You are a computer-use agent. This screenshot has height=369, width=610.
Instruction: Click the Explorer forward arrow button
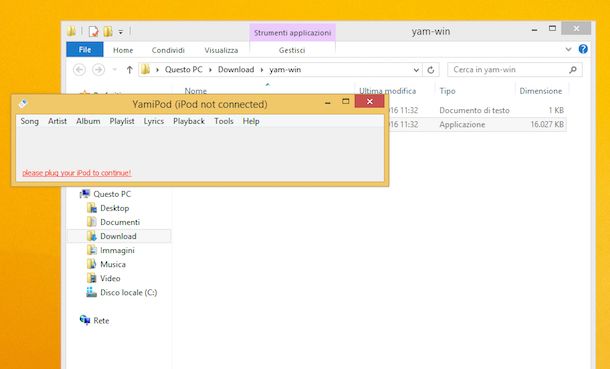[x=98, y=70]
